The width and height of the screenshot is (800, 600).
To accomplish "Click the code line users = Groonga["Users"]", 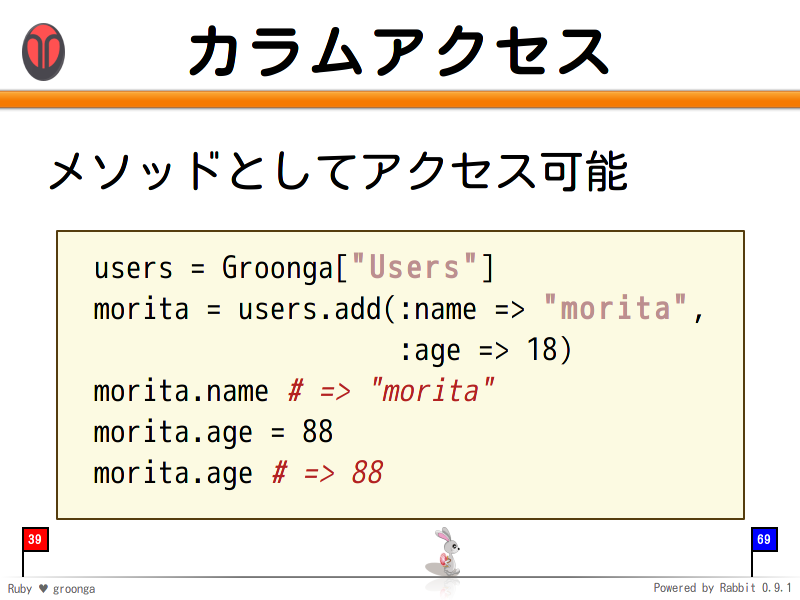I will pyautogui.click(x=294, y=267).
